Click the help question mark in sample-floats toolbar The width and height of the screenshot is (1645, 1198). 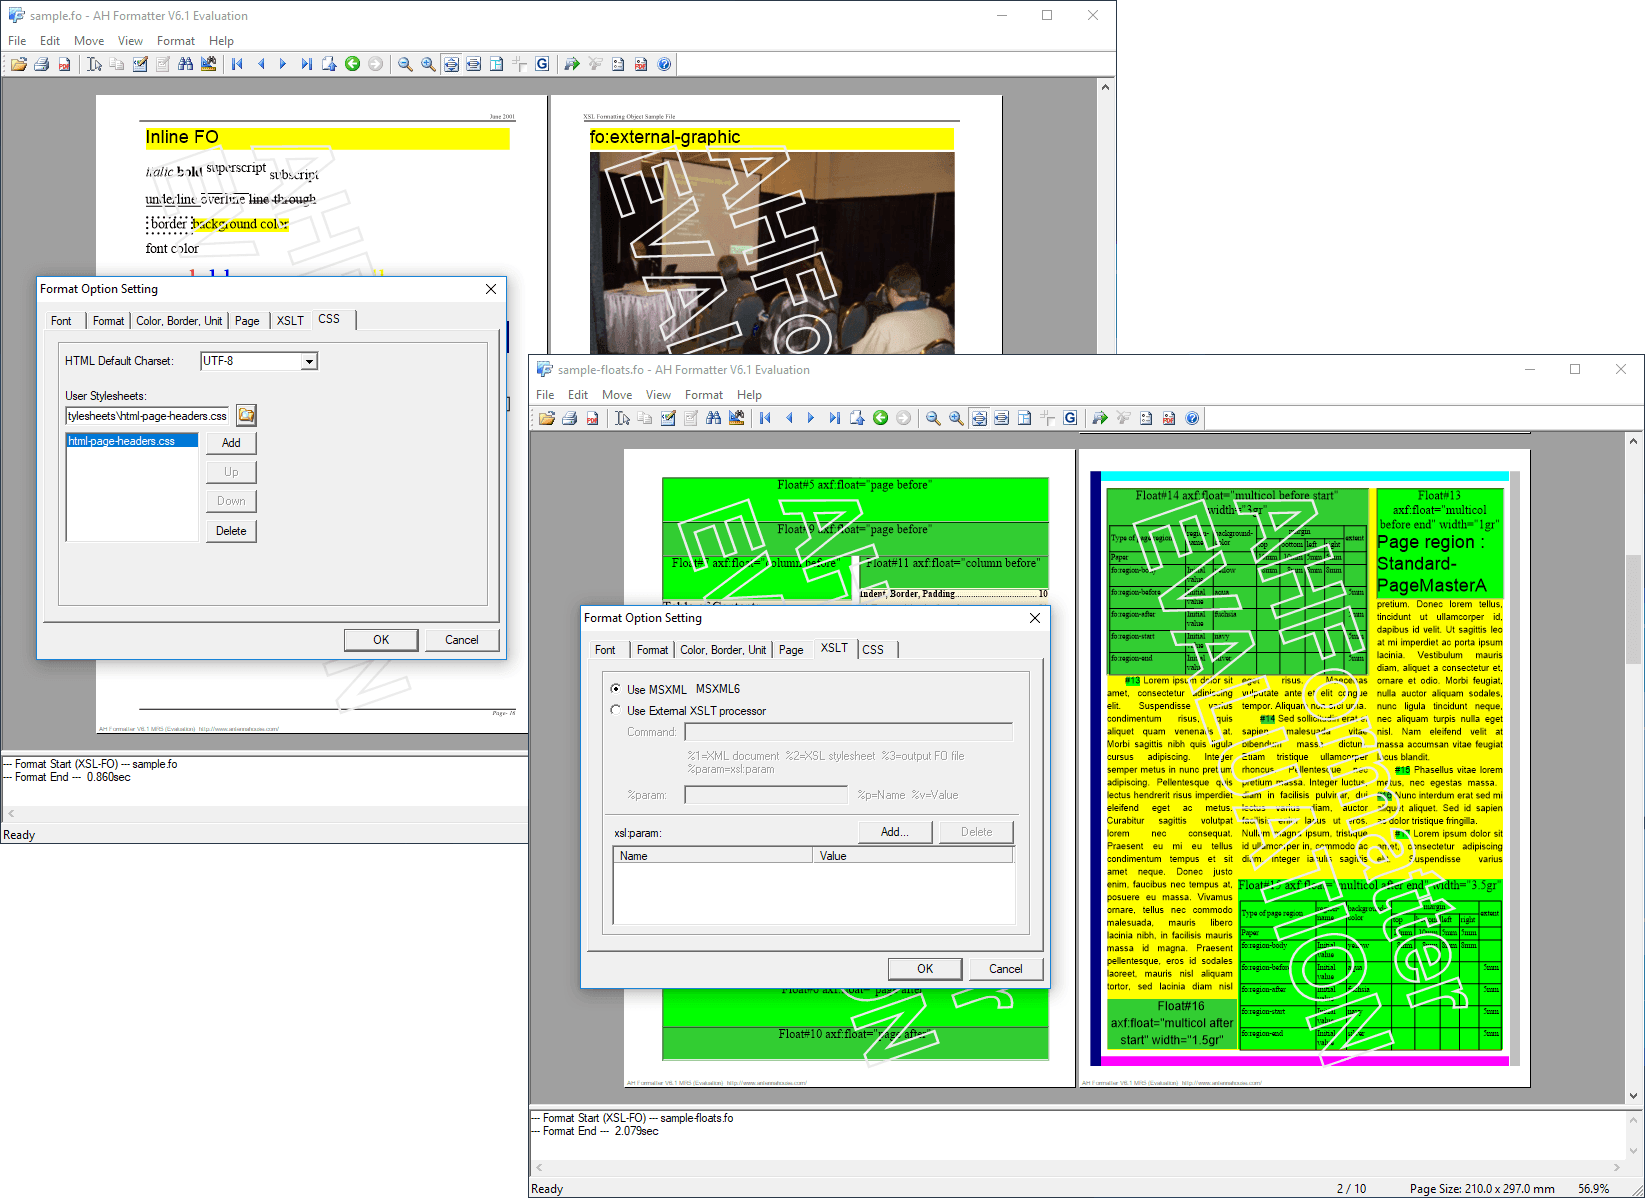pyautogui.click(x=1192, y=418)
